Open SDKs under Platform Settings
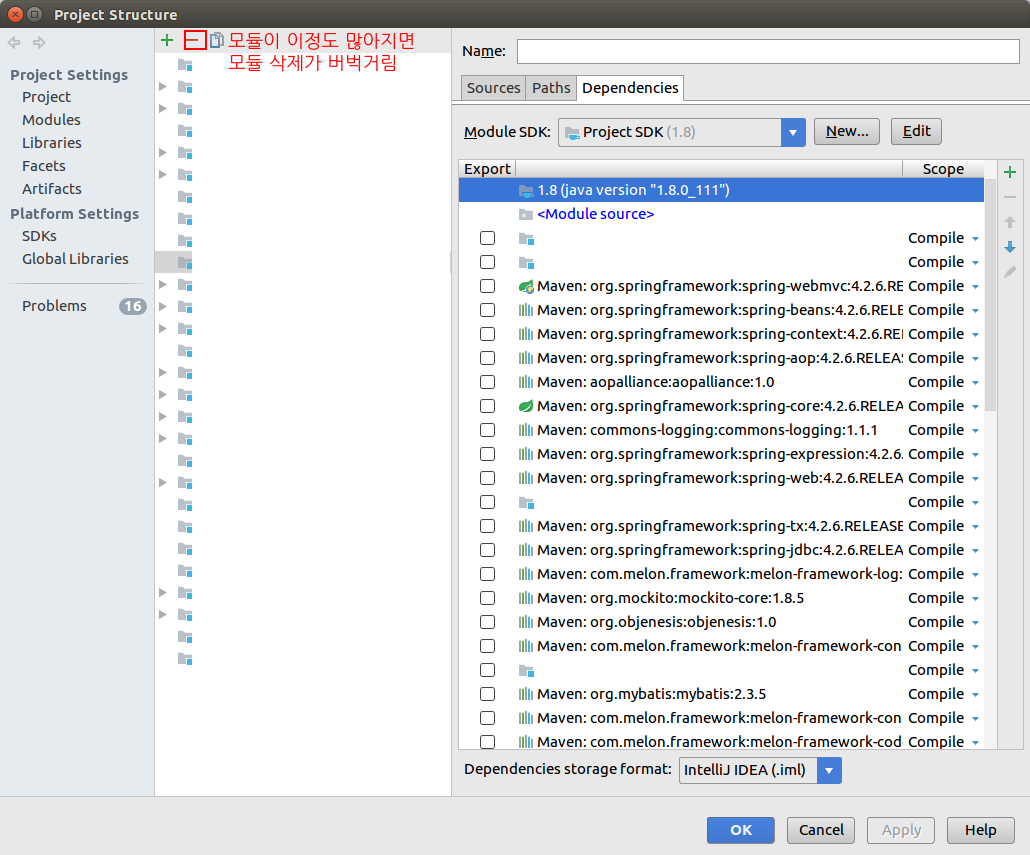The image size is (1030, 855). click(39, 236)
